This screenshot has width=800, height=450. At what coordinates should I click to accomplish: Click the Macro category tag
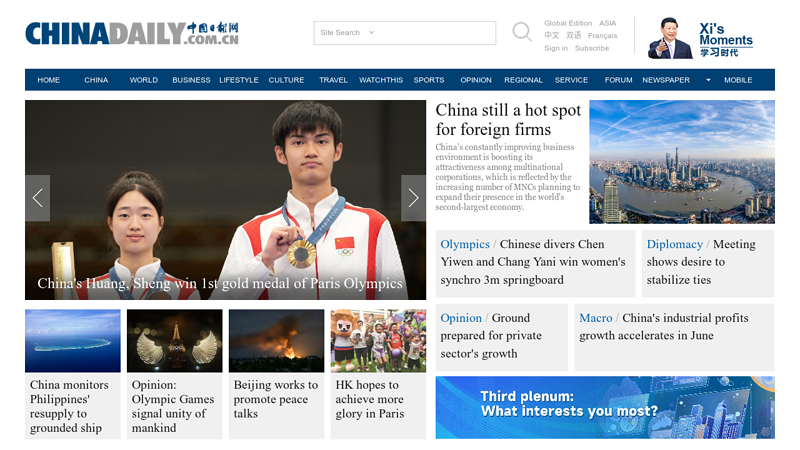595,318
